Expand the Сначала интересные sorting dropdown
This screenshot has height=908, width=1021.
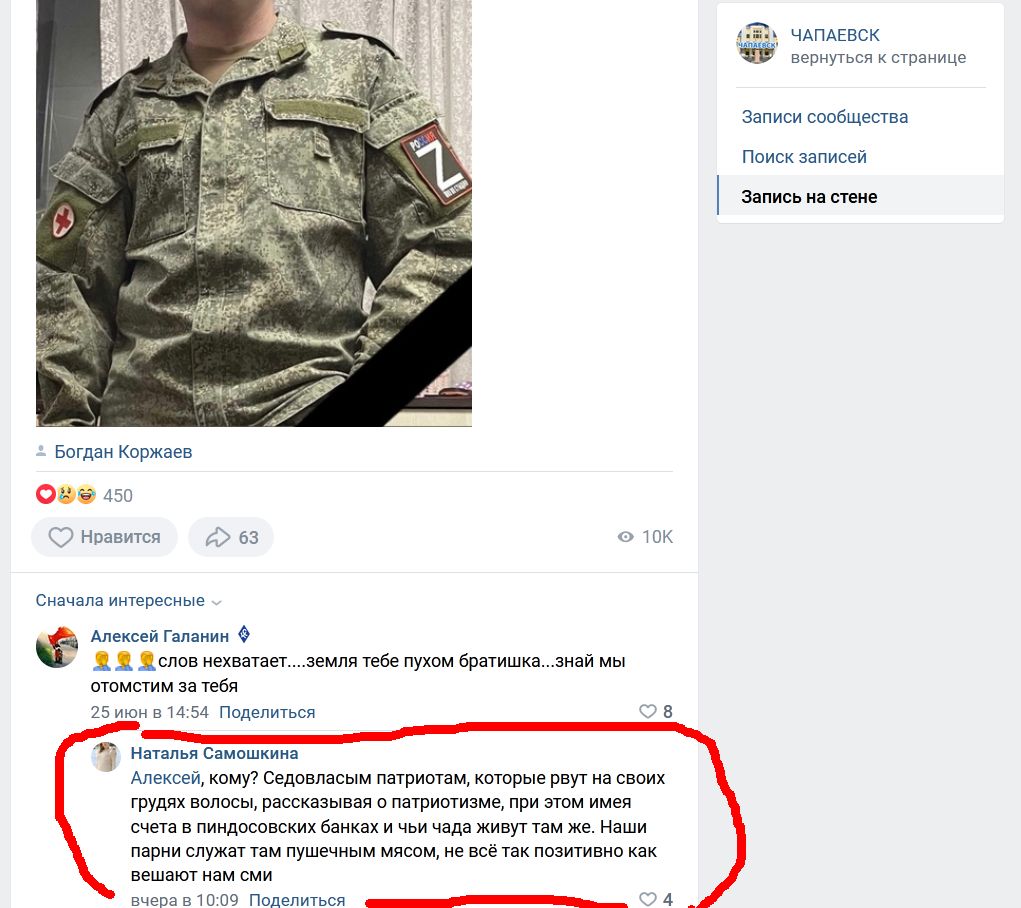[x=128, y=601]
